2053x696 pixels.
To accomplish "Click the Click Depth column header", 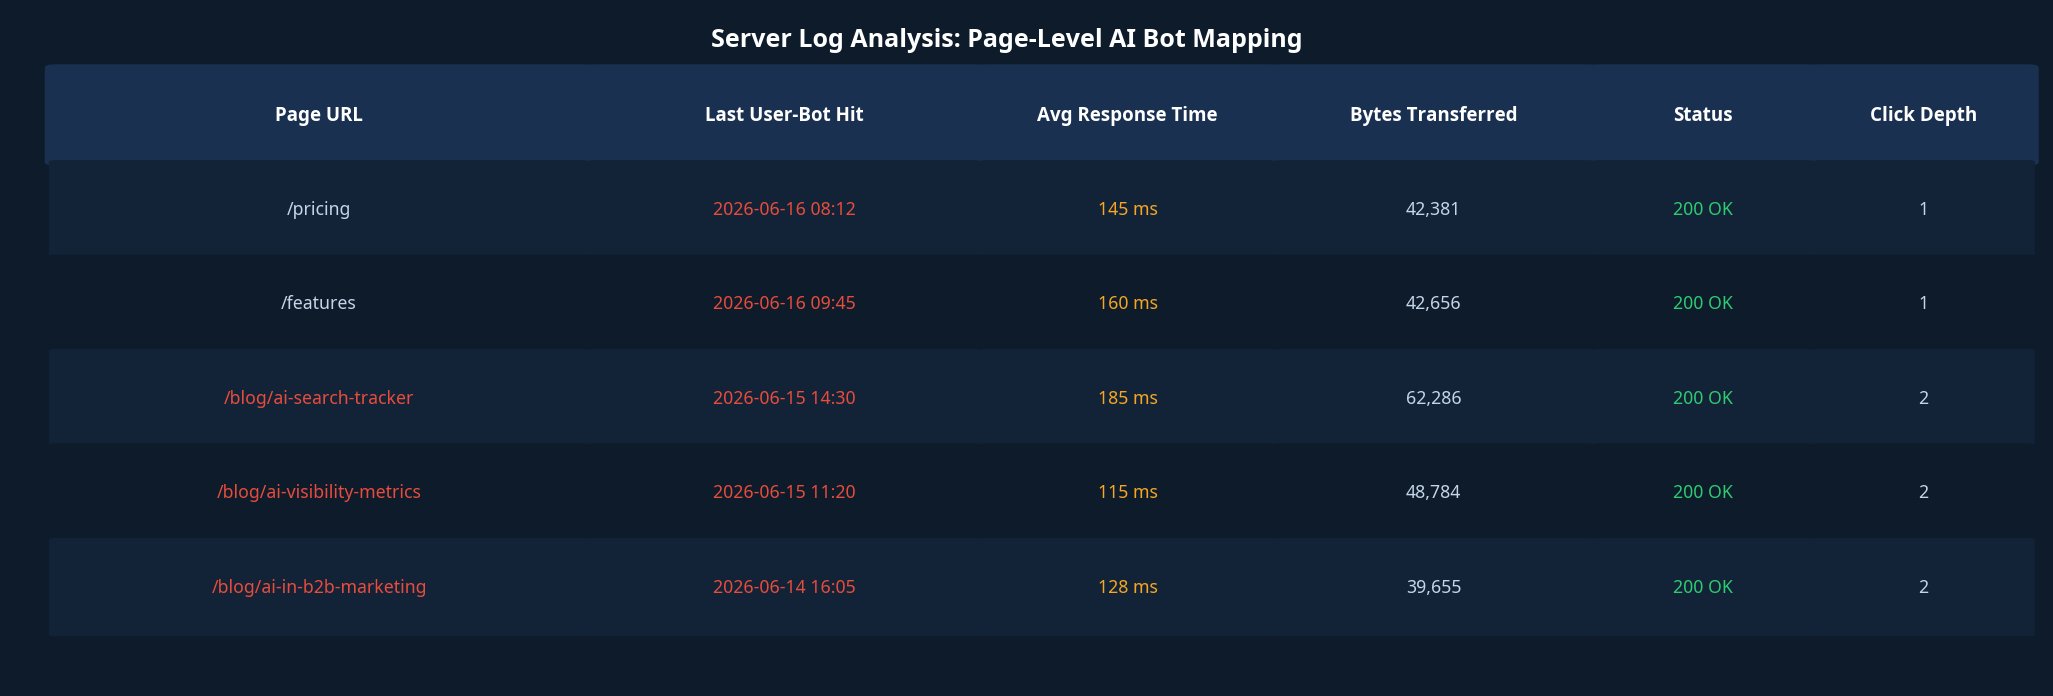I will (x=1923, y=114).
